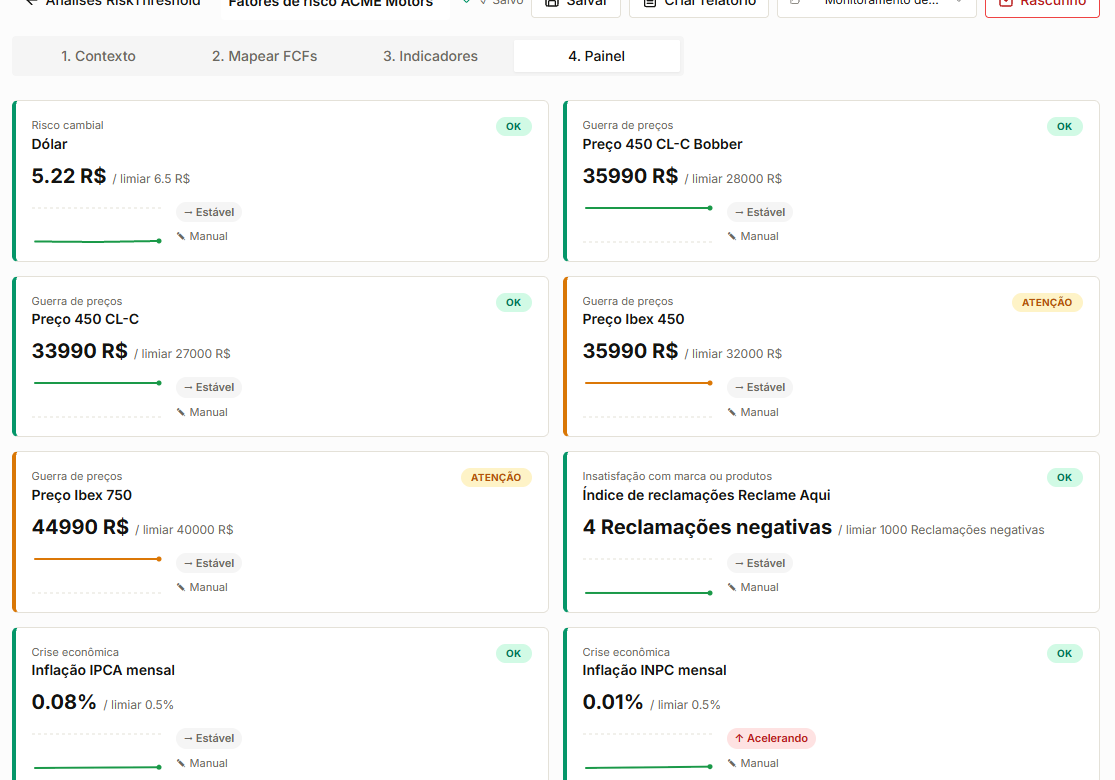Go back to Análises RiskThreshold

[112, 3]
